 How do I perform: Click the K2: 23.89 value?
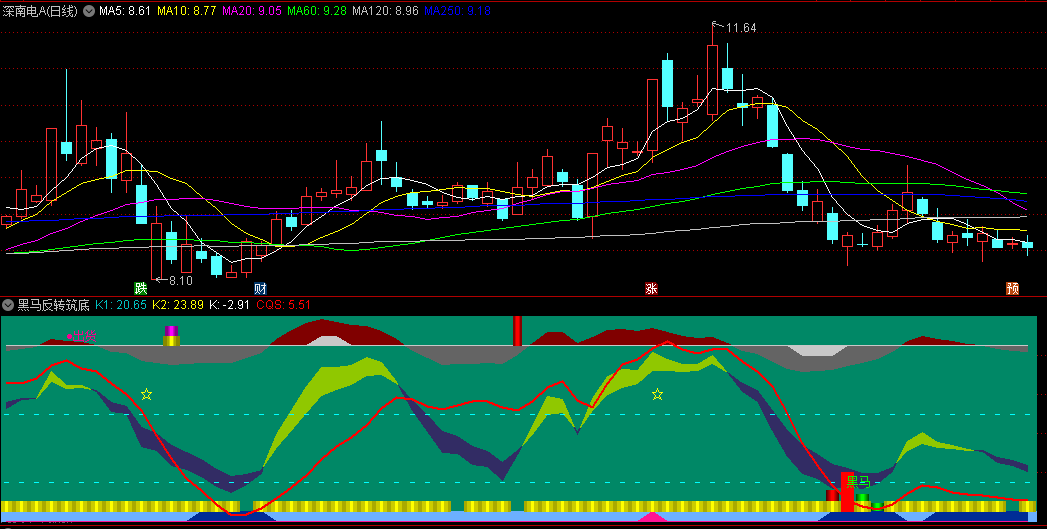178,305
